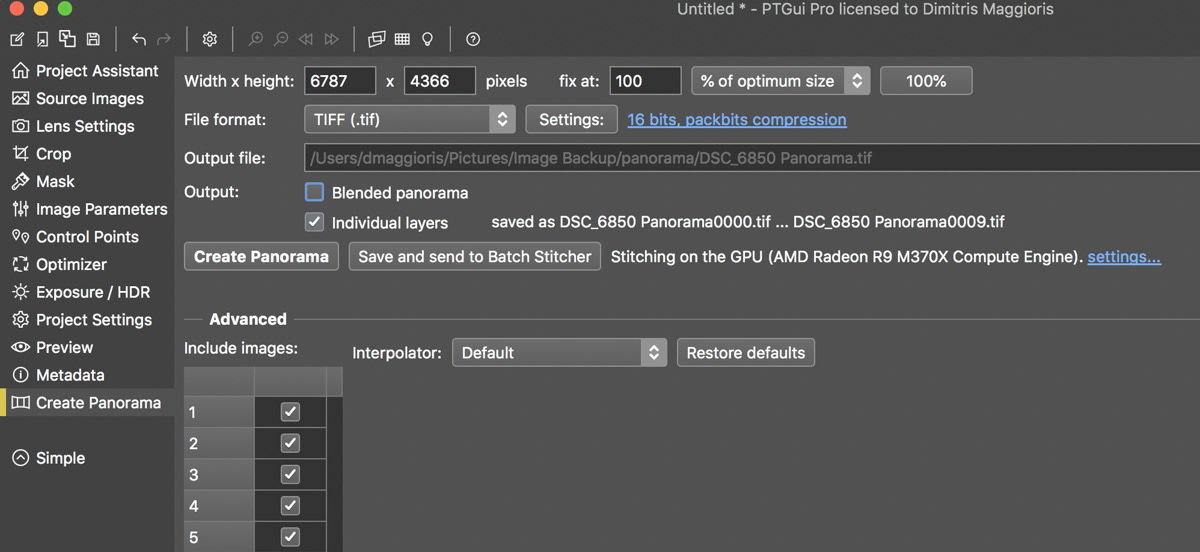Viewport: 1200px width, 552px height.
Task: Open the File format TIFF dropdown
Action: (409, 119)
